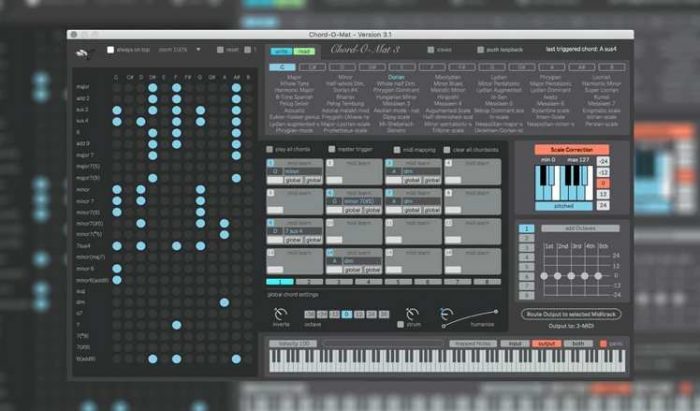
Task: Turn the inverte knob
Action: point(281,315)
